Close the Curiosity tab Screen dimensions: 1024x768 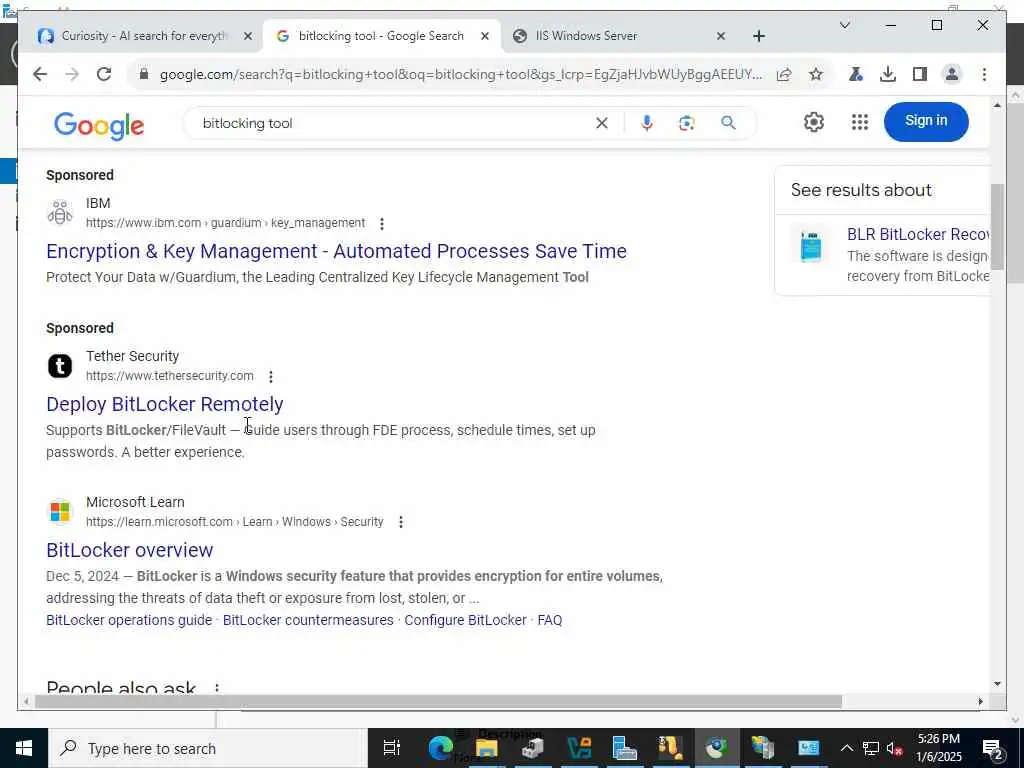248,37
